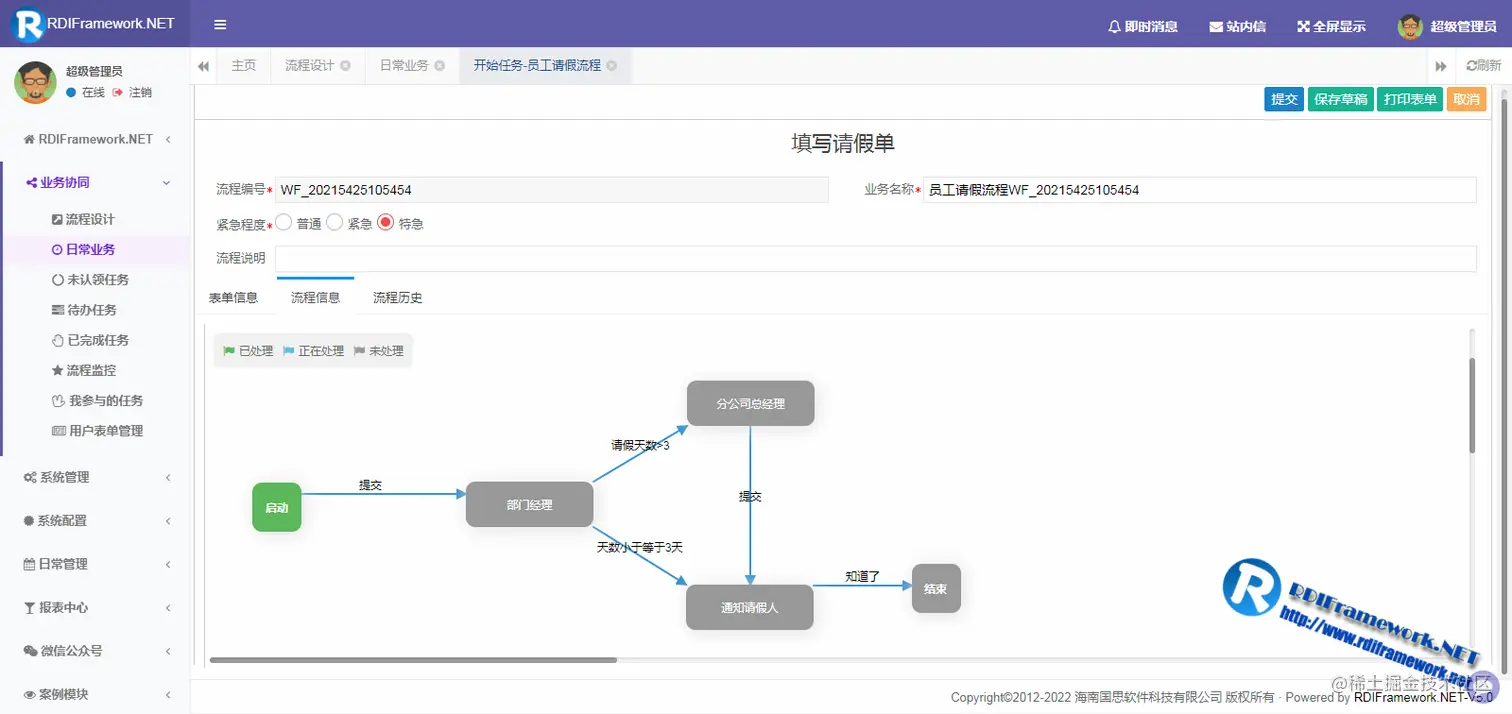This screenshot has height=714, width=1512.
Task: Click the RDIFramework.NET logo
Action: (93, 23)
